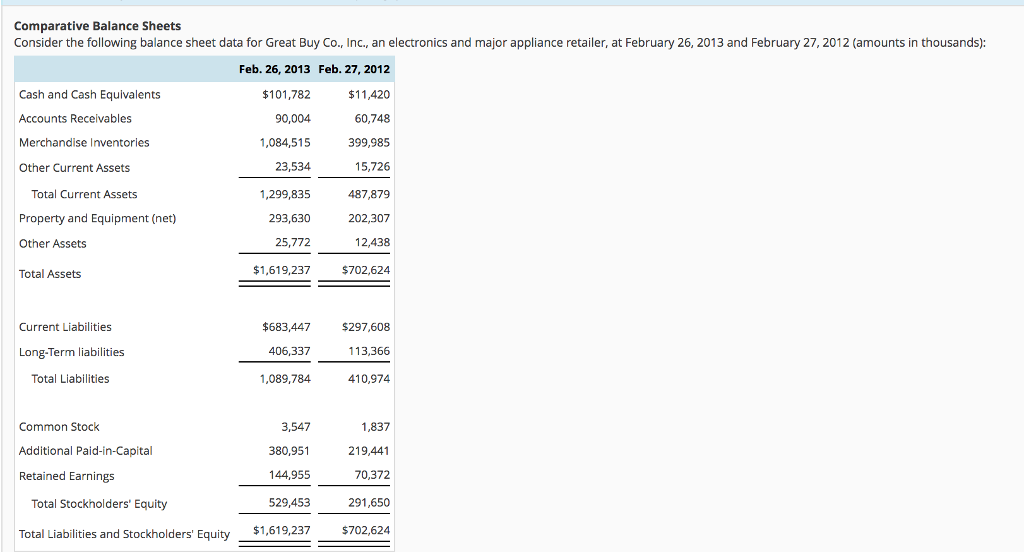
Task: Click the Common Stock row label
Action: 59,427
